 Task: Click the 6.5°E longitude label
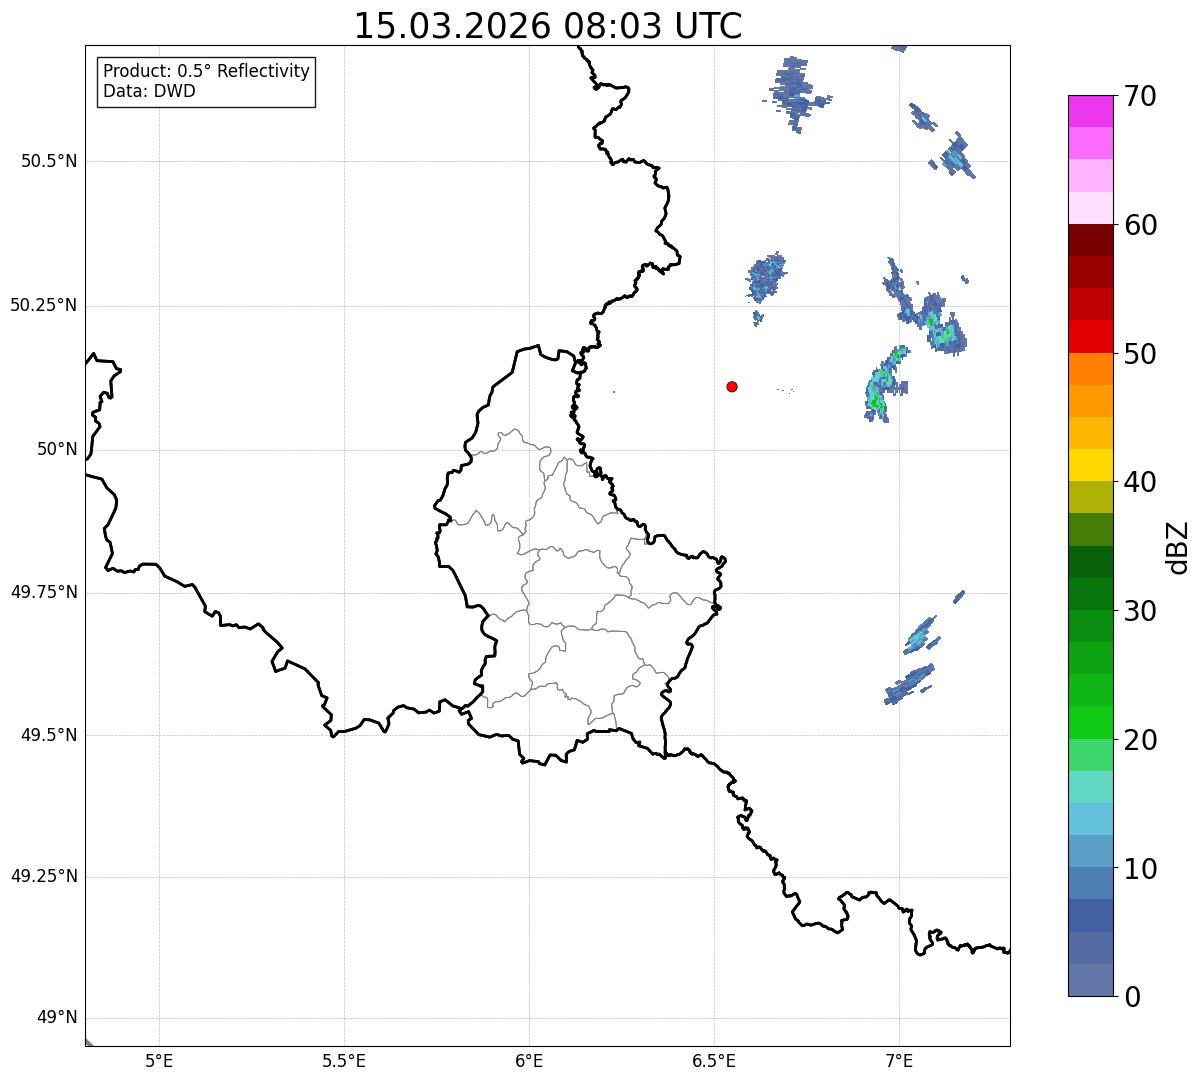point(714,1061)
